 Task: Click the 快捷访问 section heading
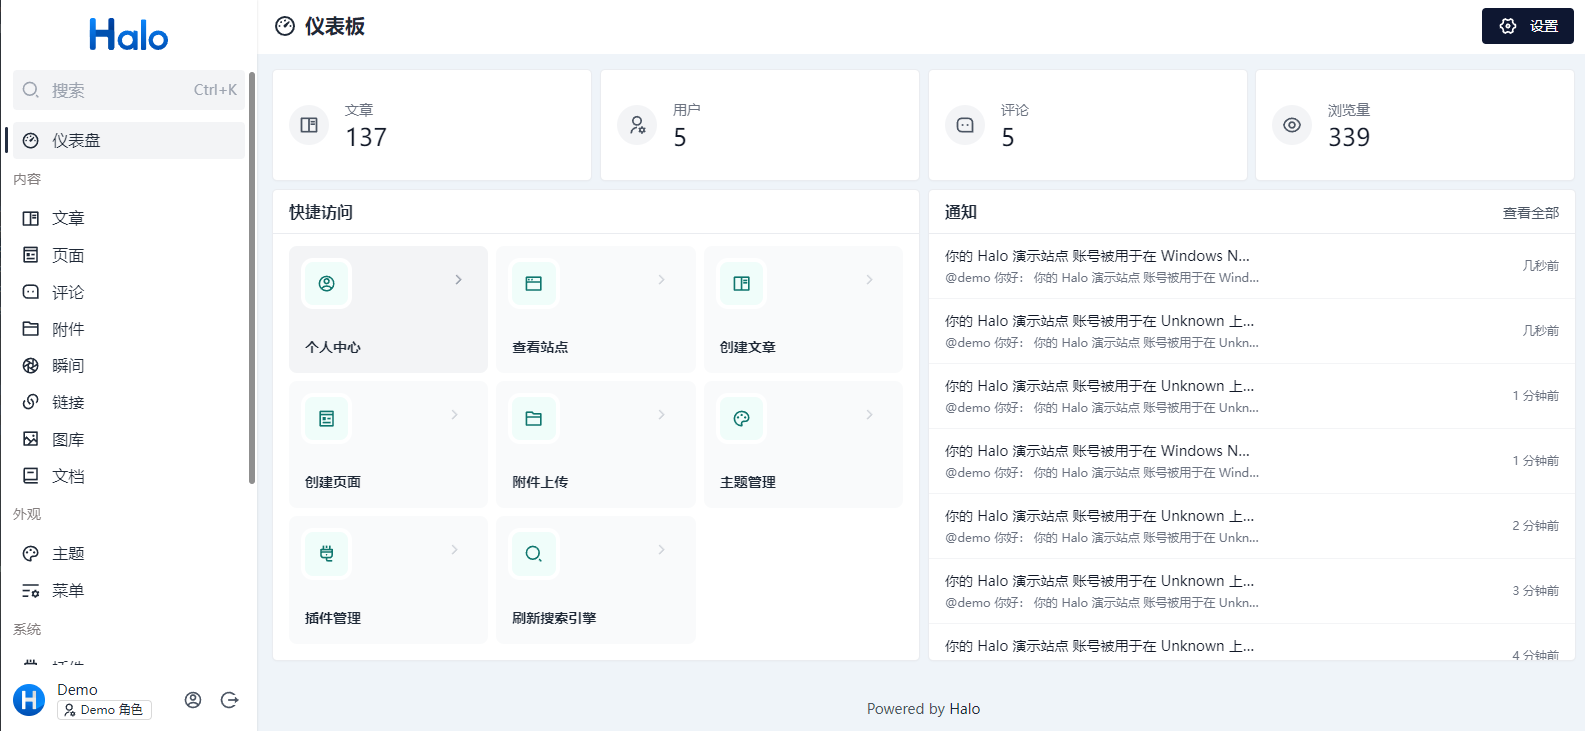(x=321, y=212)
